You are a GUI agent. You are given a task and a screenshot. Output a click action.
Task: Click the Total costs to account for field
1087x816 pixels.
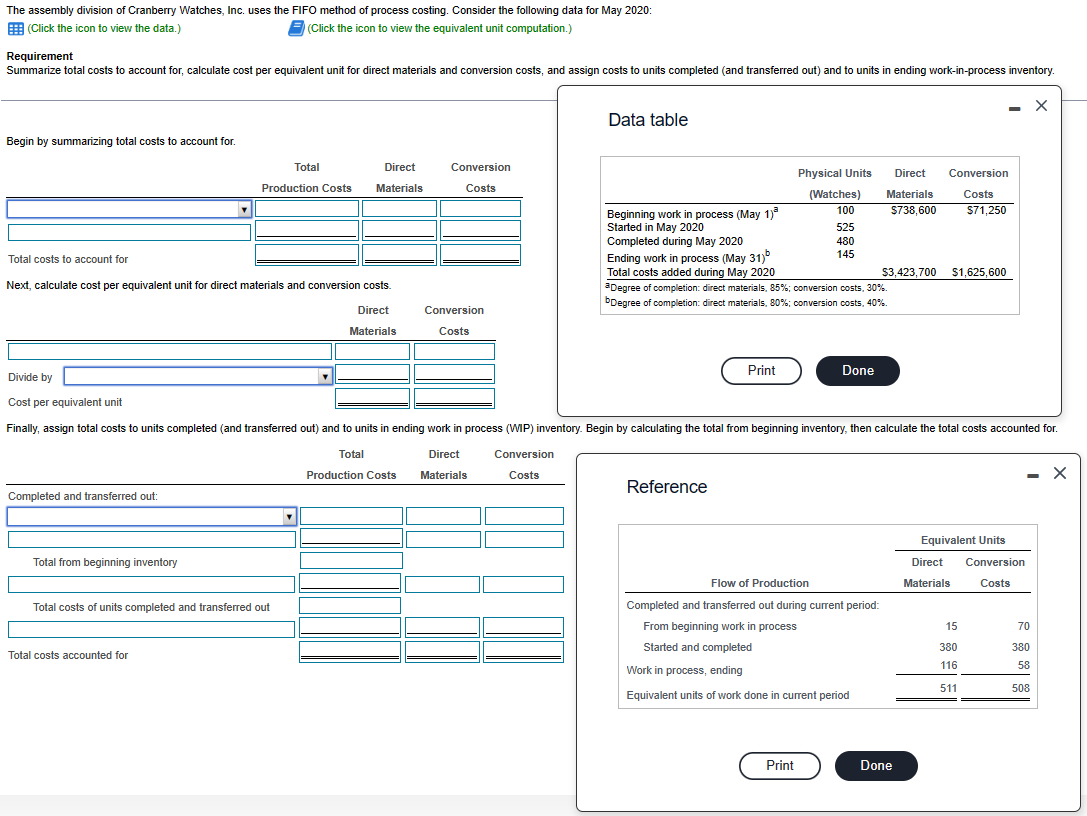click(307, 253)
